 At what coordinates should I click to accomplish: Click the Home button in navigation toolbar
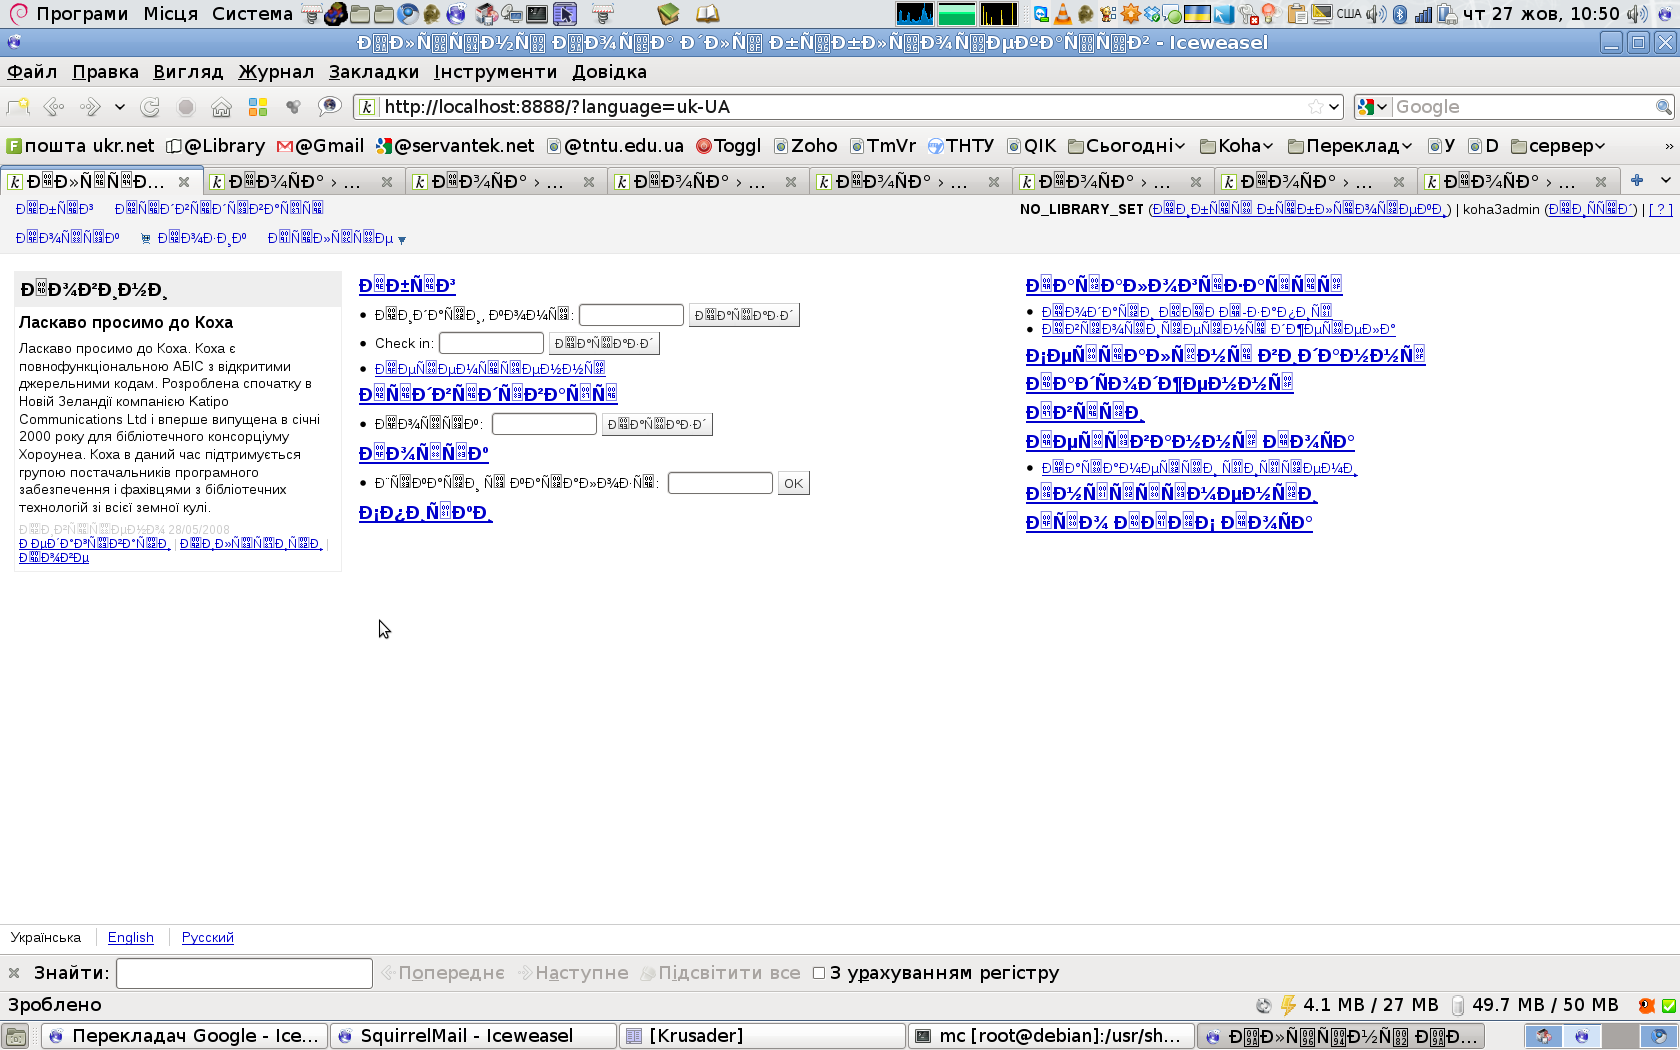pyautogui.click(x=221, y=107)
